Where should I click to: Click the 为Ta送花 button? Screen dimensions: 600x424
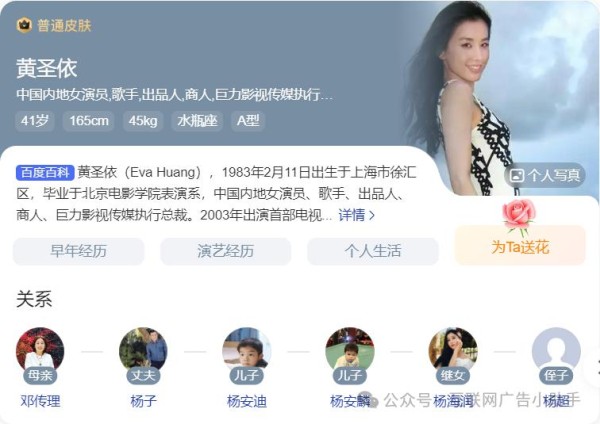(520, 247)
